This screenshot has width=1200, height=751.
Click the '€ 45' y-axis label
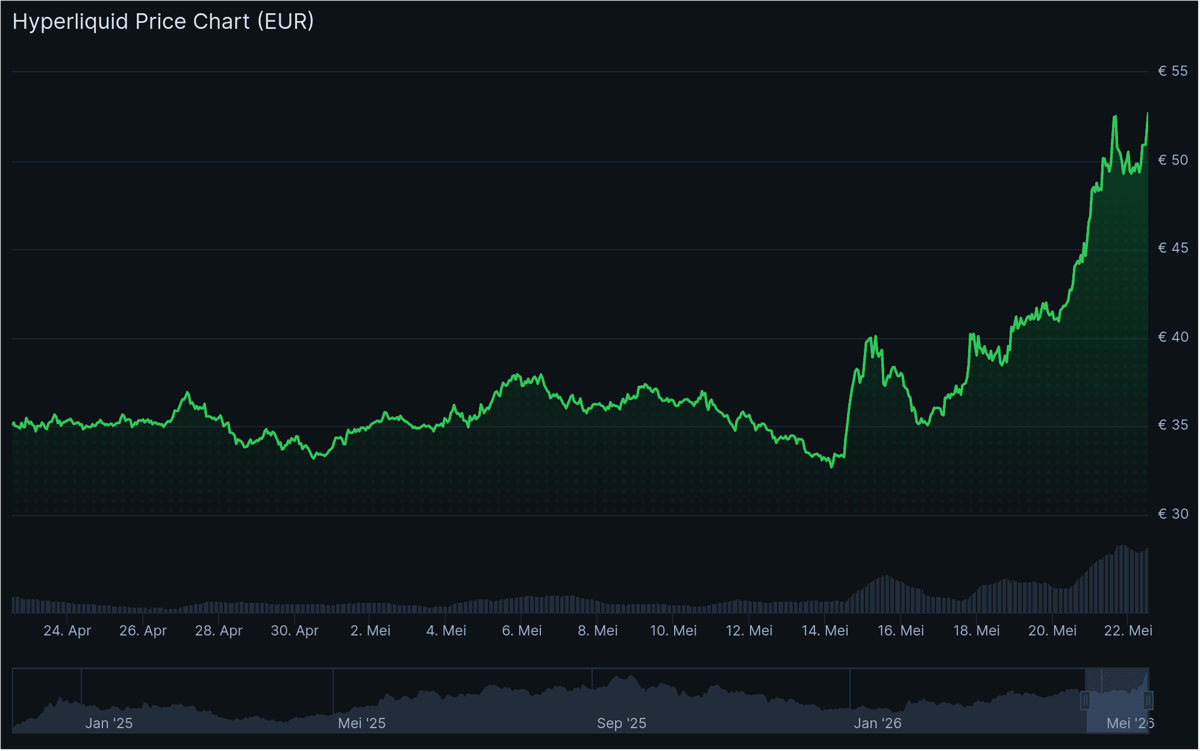point(1173,248)
